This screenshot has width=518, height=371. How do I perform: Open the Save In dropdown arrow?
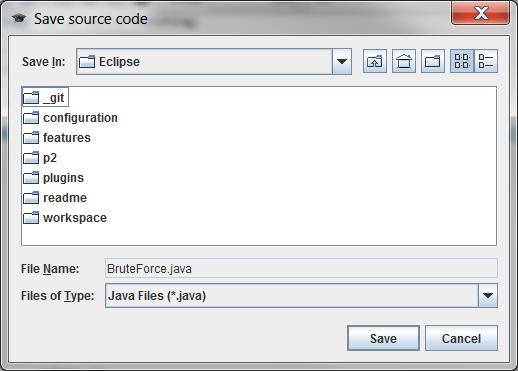[342, 62]
